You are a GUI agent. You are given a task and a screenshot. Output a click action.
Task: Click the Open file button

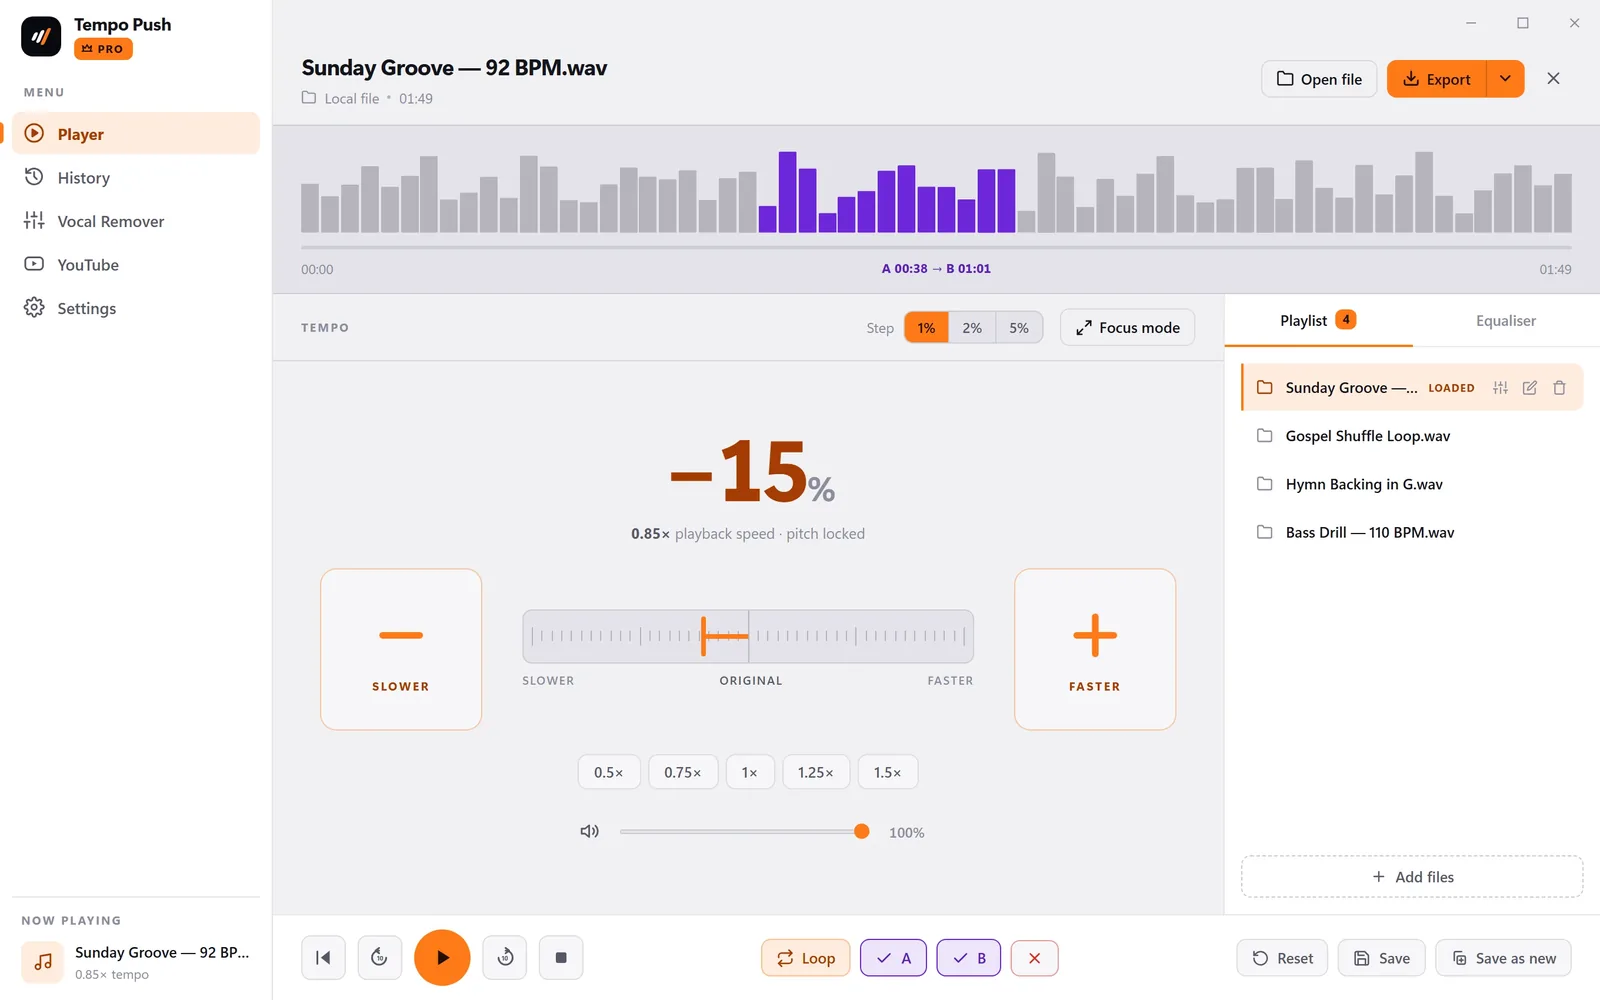(1319, 79)
